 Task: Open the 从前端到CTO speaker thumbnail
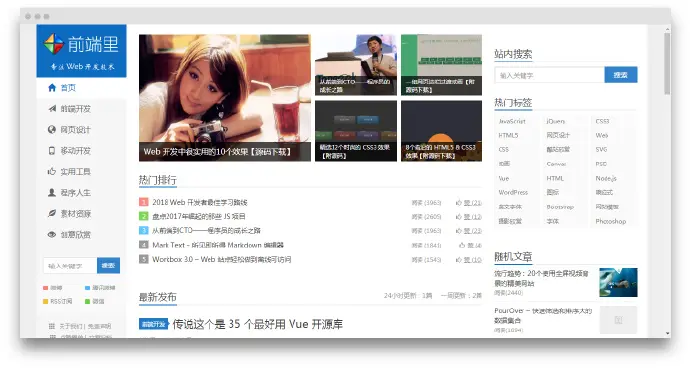(x=356, y=65)
